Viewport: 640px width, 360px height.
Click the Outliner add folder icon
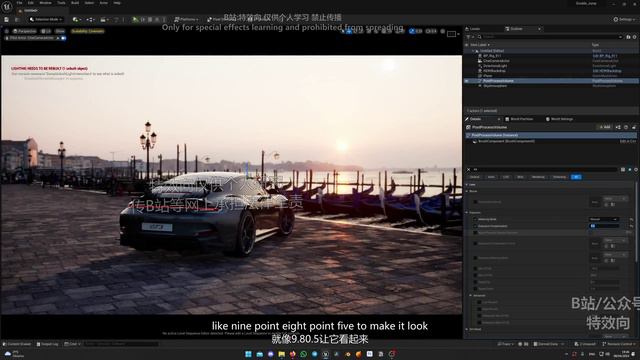(x=628, y=37)
